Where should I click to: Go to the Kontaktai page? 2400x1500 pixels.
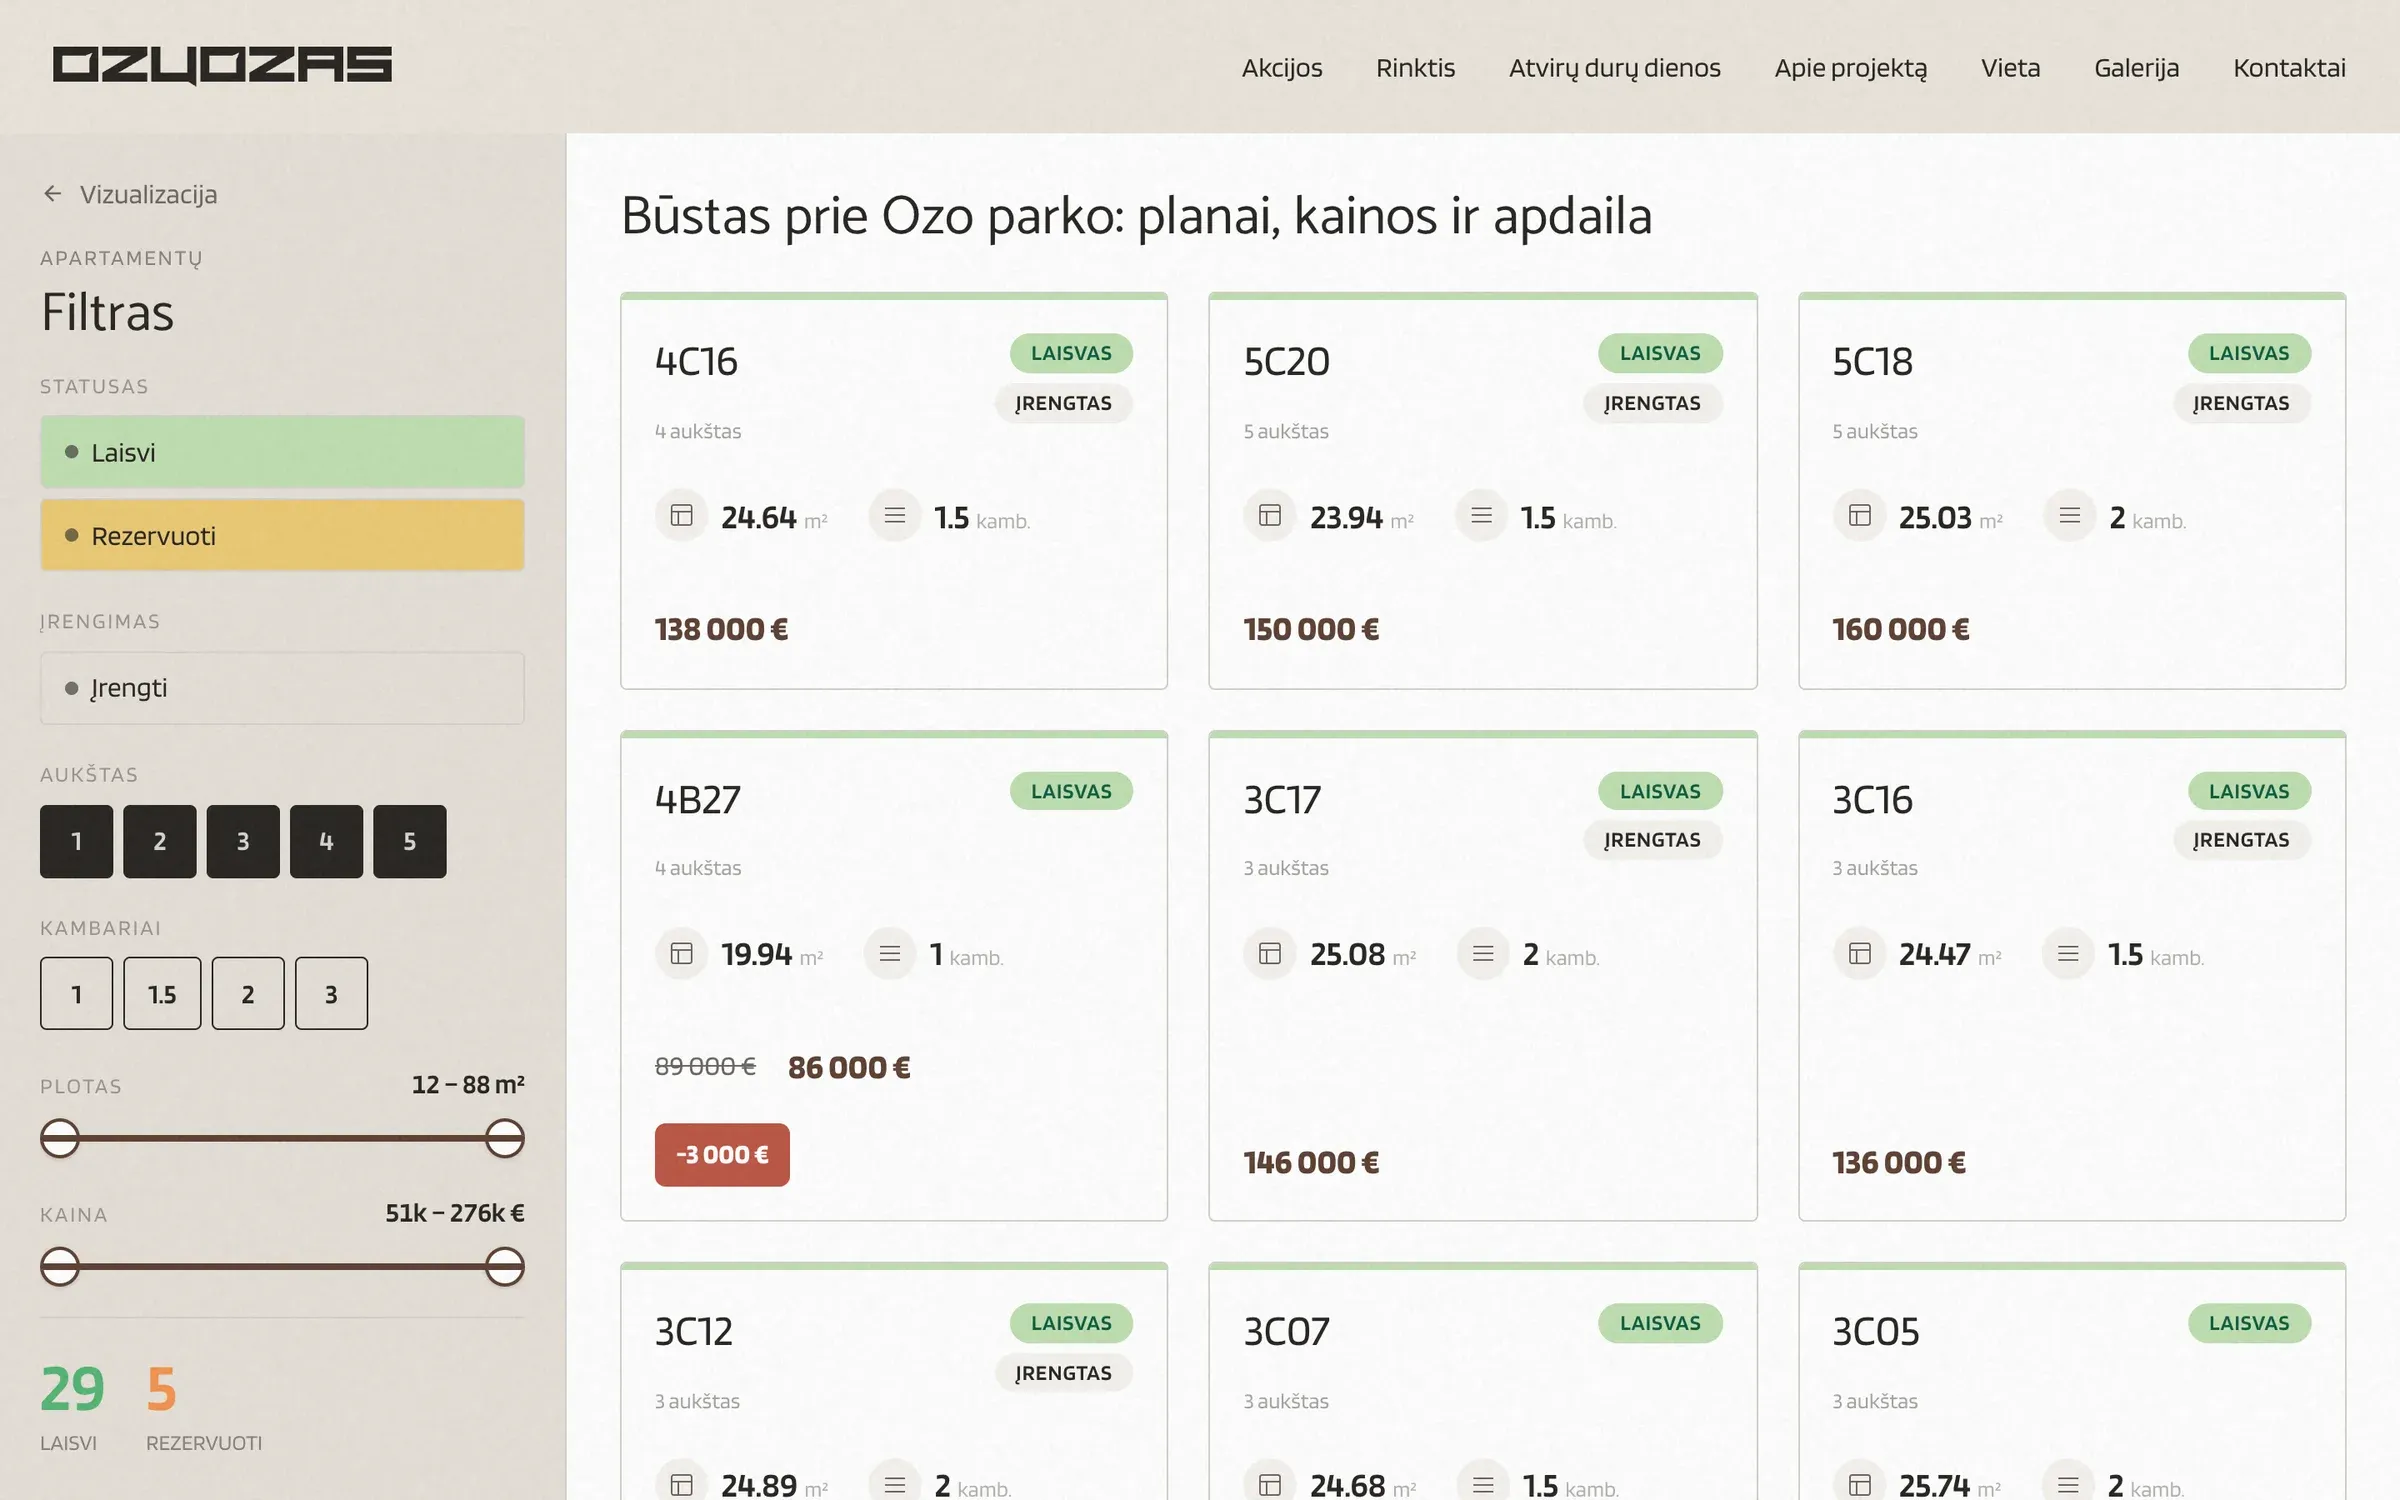pos(2289,68)
